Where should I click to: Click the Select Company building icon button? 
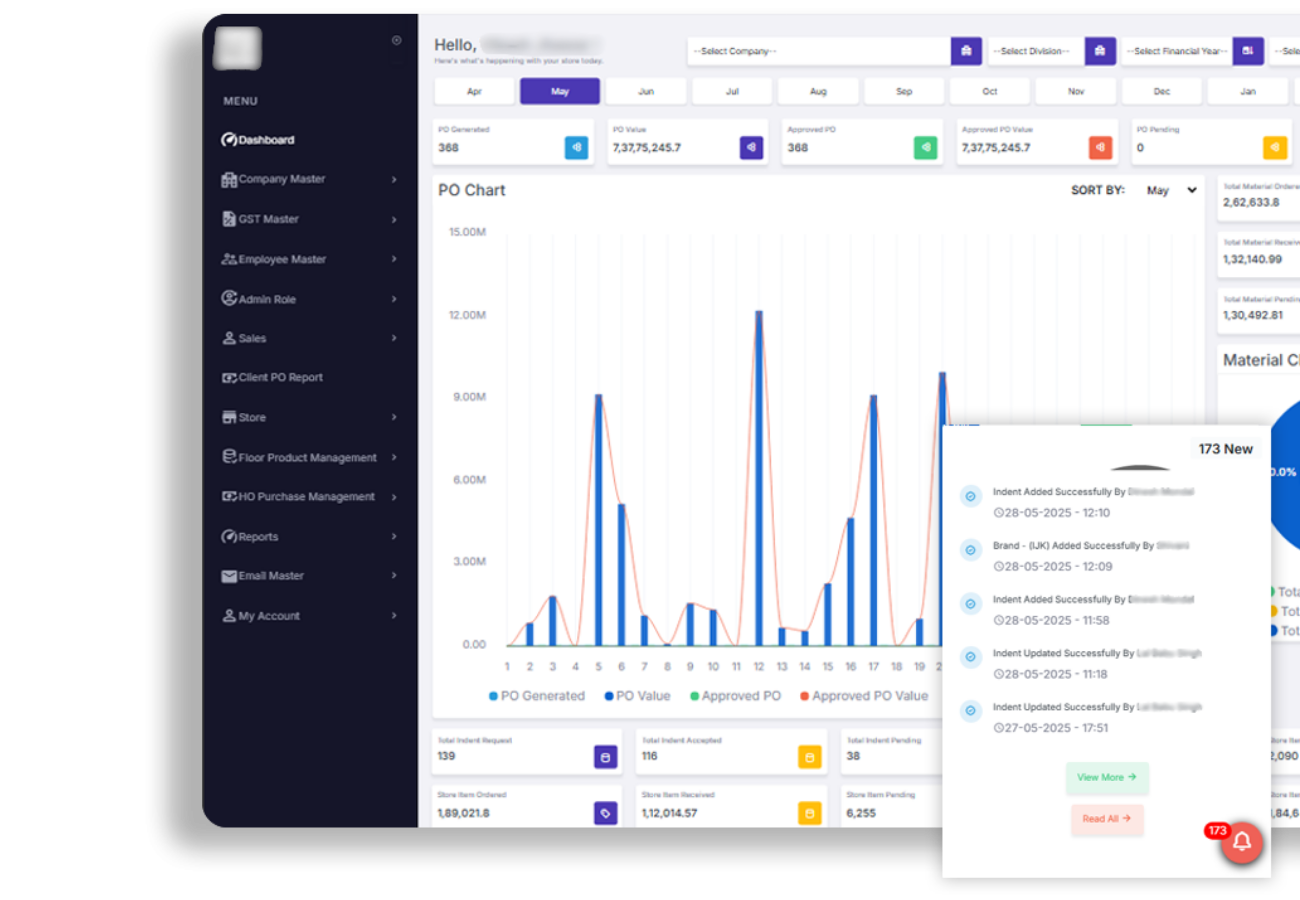click(966, 51)
